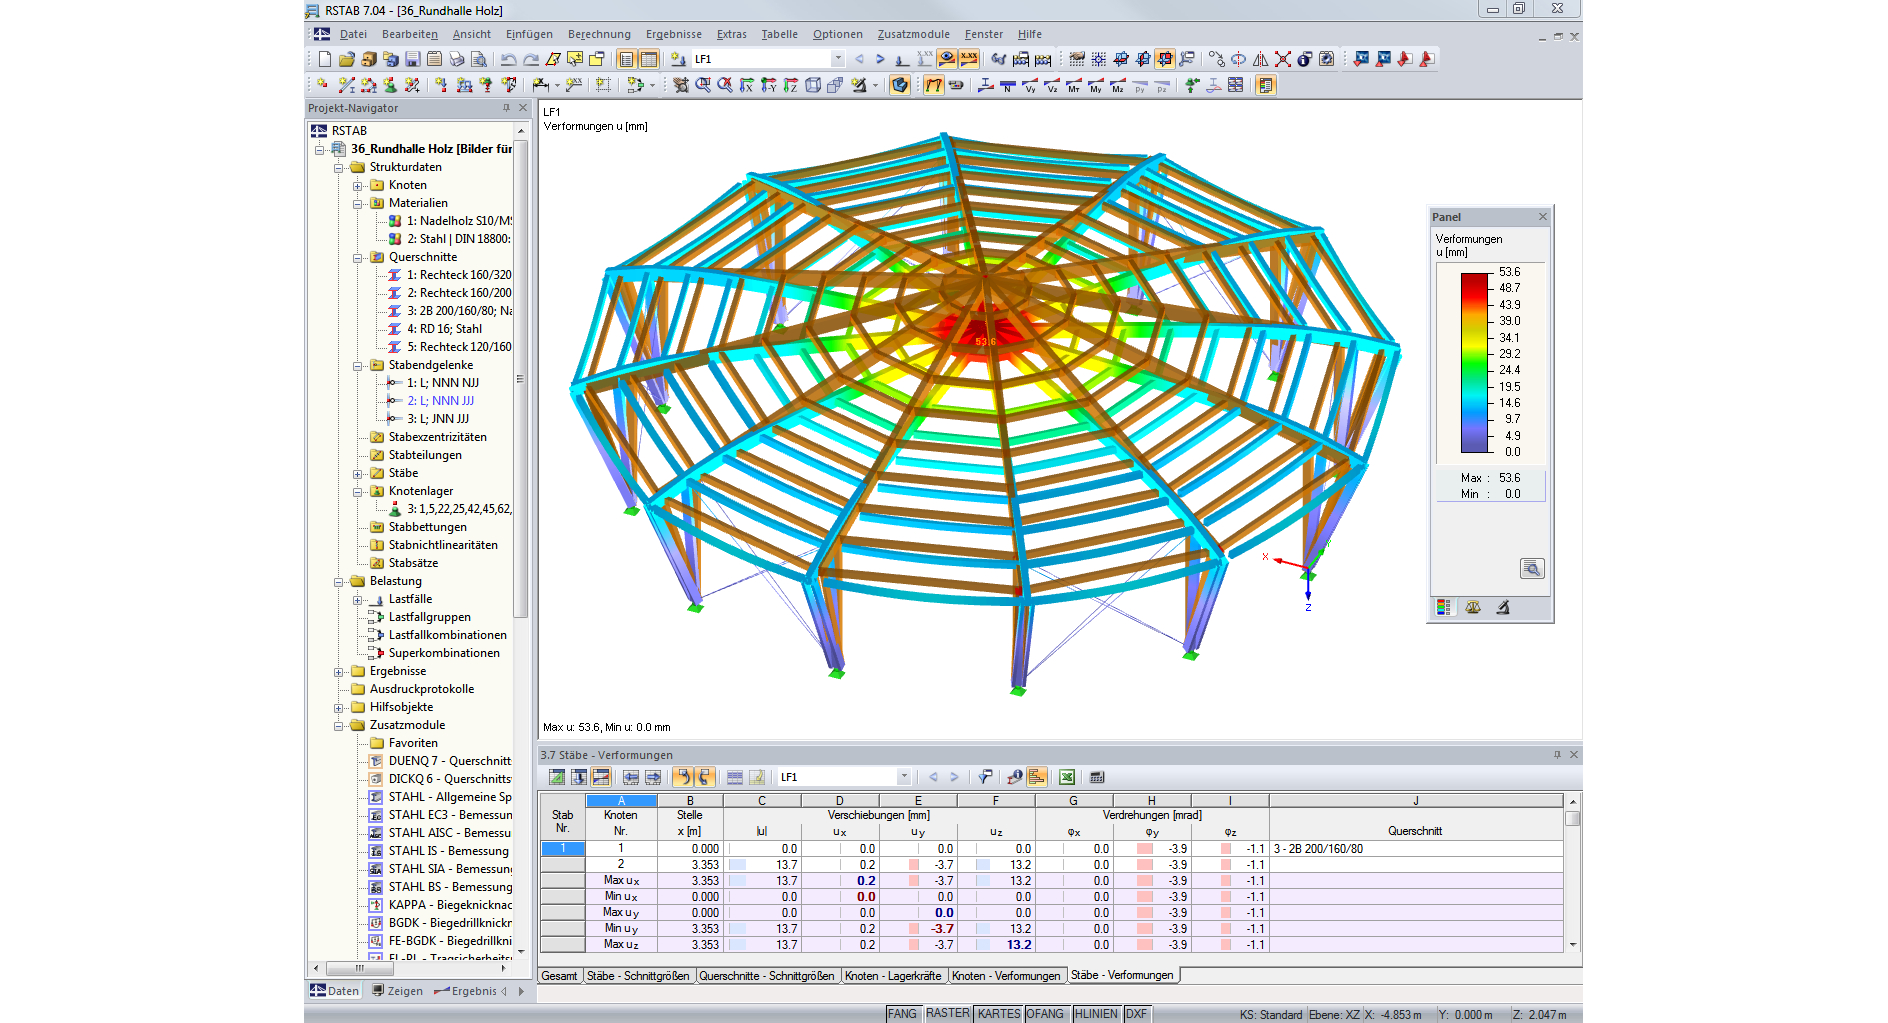Click the Mirror tool icon

click(1261, 59)
